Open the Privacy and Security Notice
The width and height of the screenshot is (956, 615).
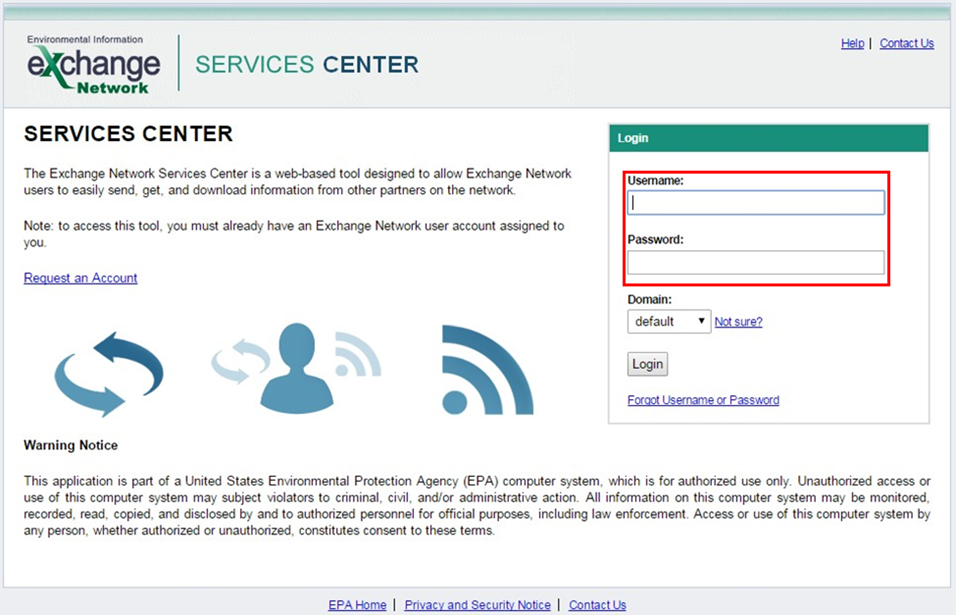(477, 604)
